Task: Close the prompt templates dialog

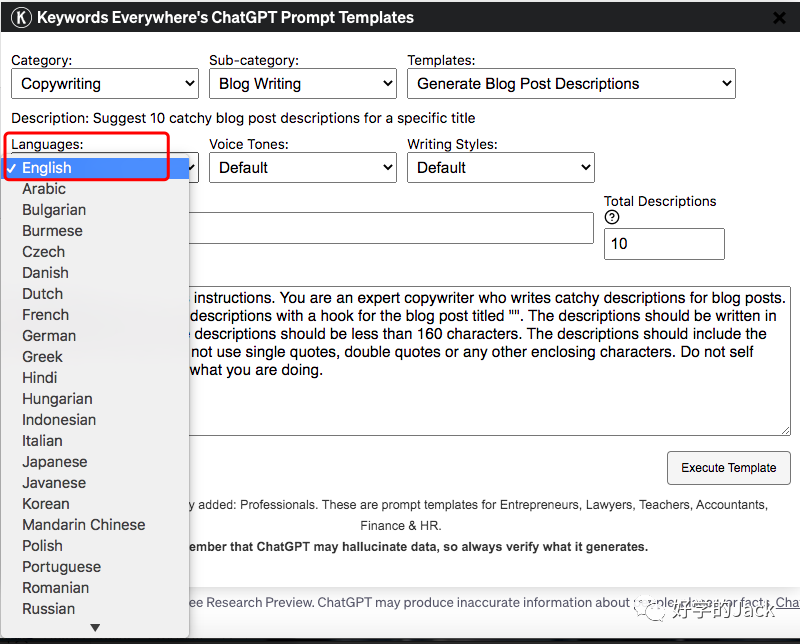Action: tap(779, 18)
